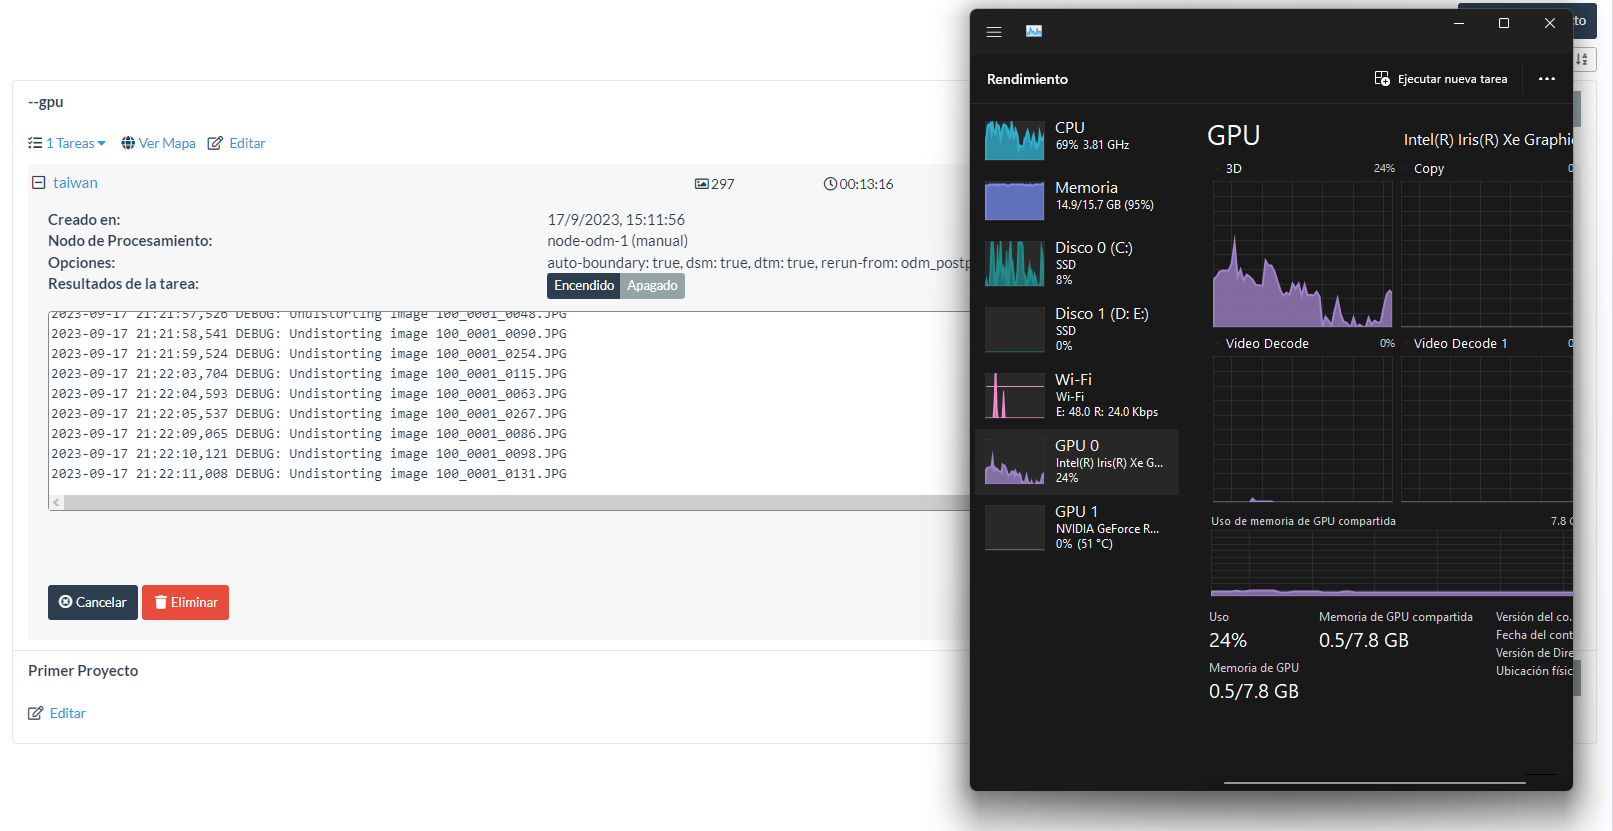Switch to Wi-Fi performance view
This screenshot has height=831, width=1613.
[x=1077, y=395]
